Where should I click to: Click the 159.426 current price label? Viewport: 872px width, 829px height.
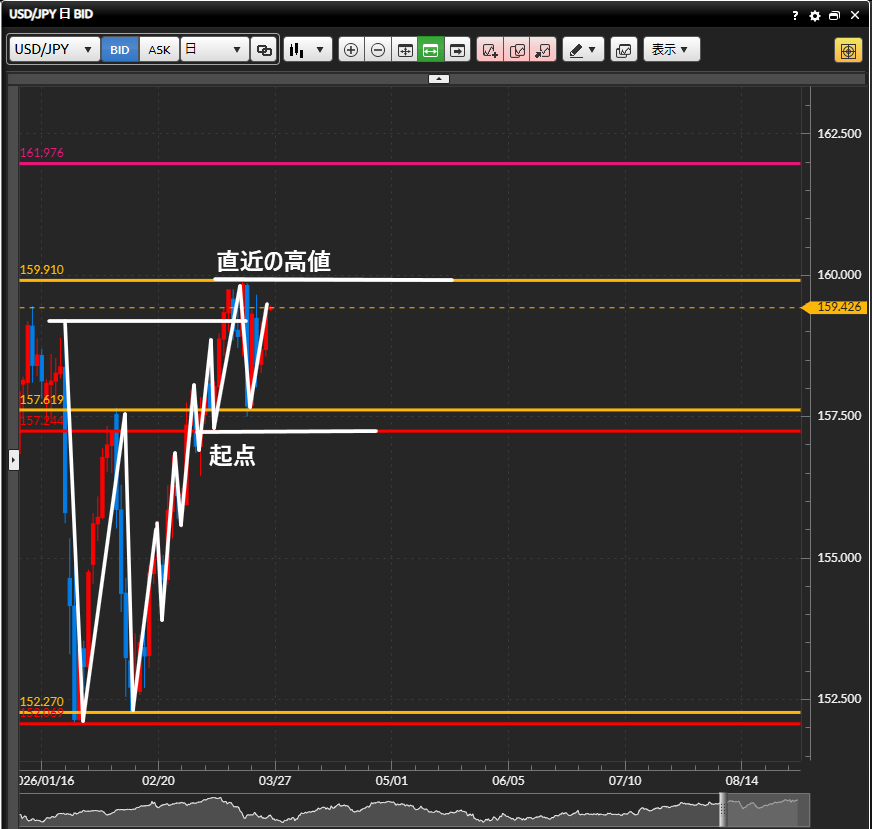pyautogui.click(x=838, y=308)
